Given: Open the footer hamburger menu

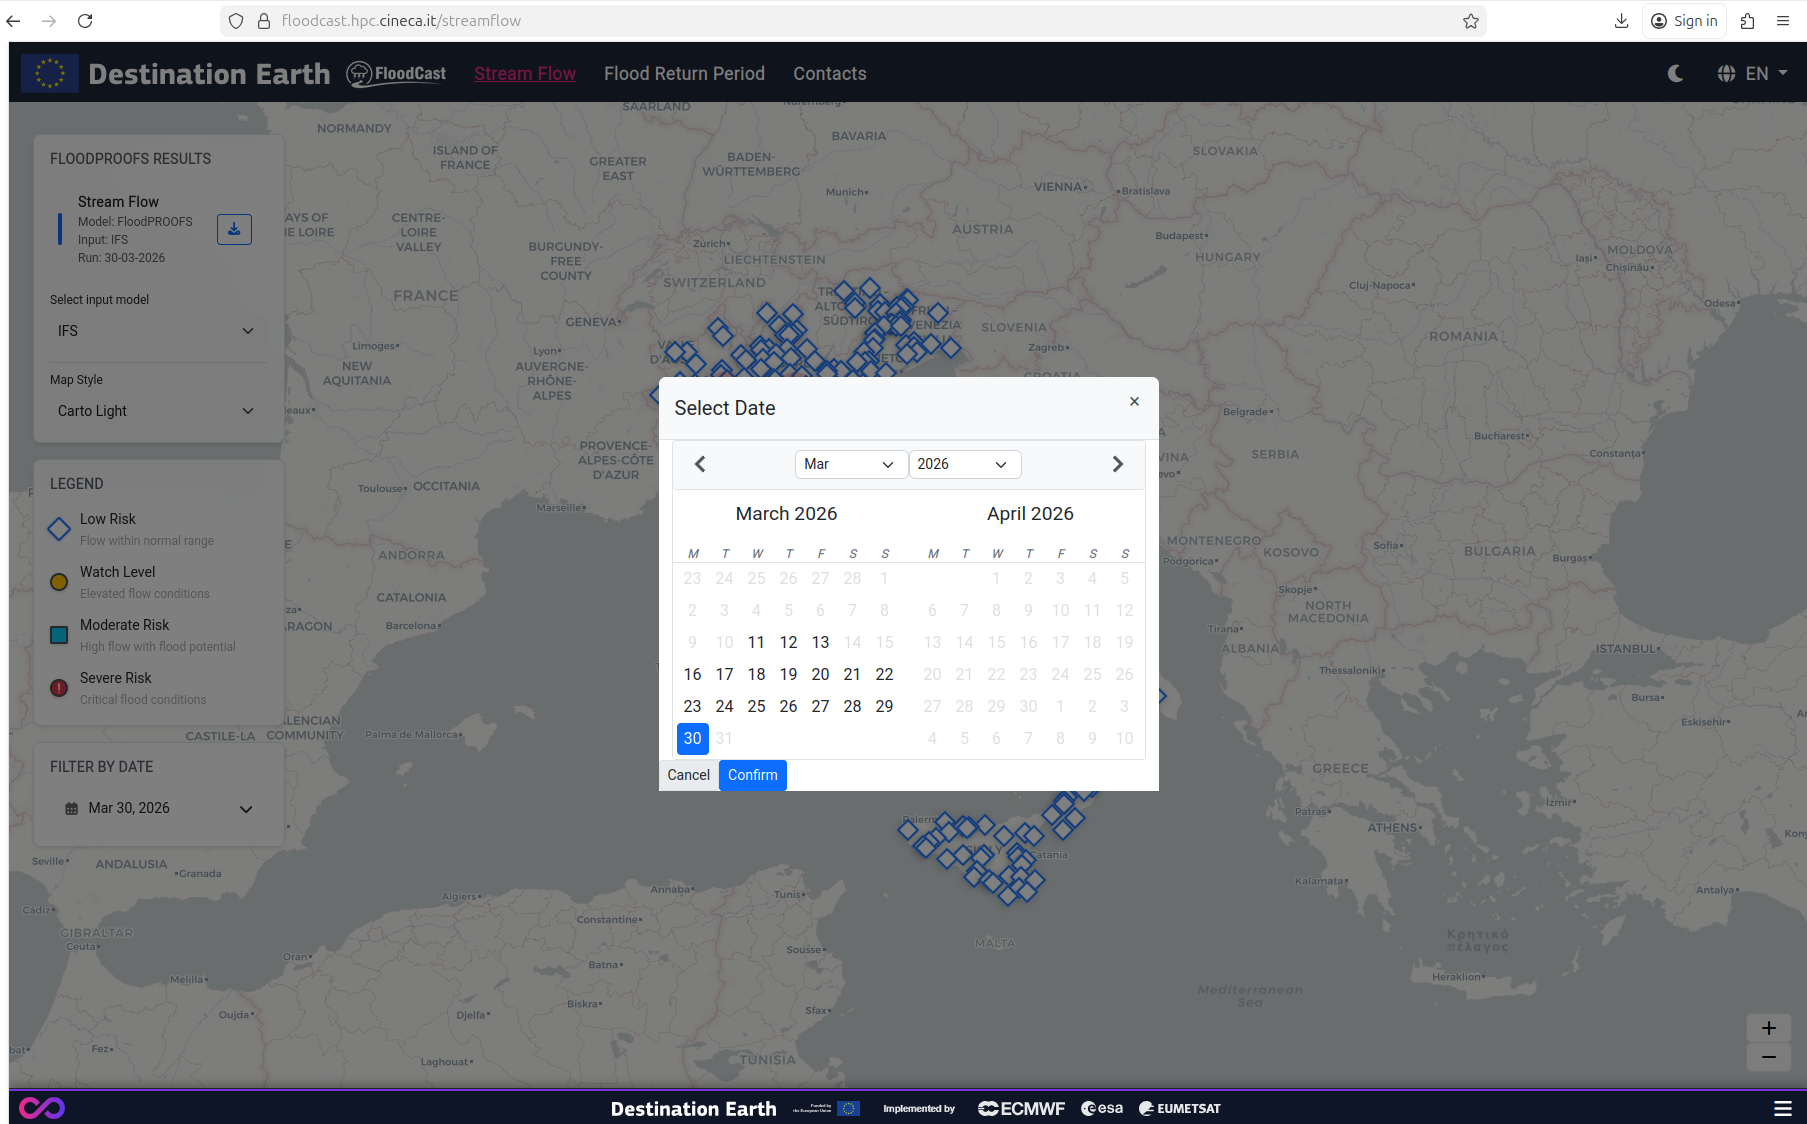Looking at the screenshot, I should tap(1782, 1108).
